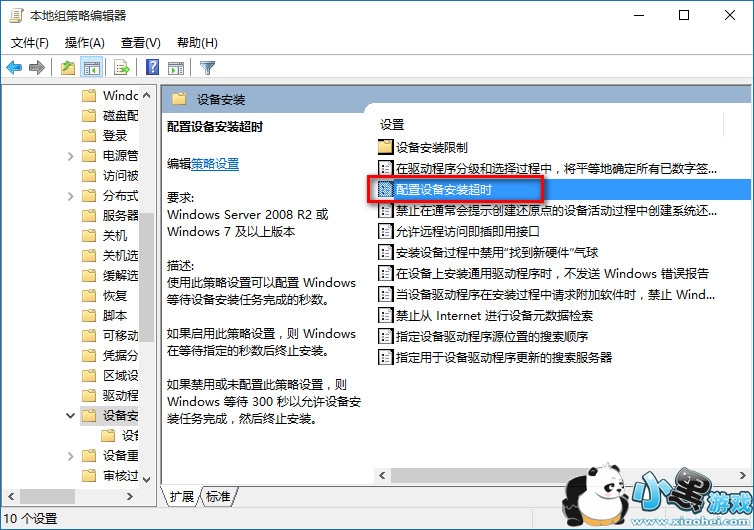Expand the 电源管 tree node chevron

tap(70, 156)
